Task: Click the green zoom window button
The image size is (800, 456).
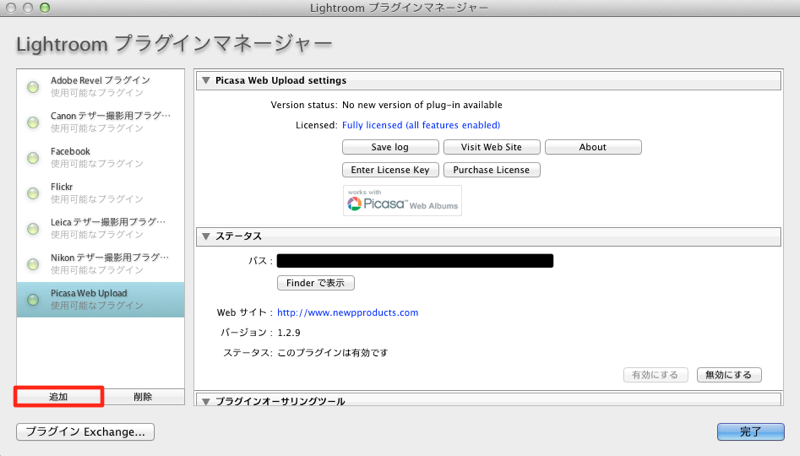Action: tap(45, 8)
